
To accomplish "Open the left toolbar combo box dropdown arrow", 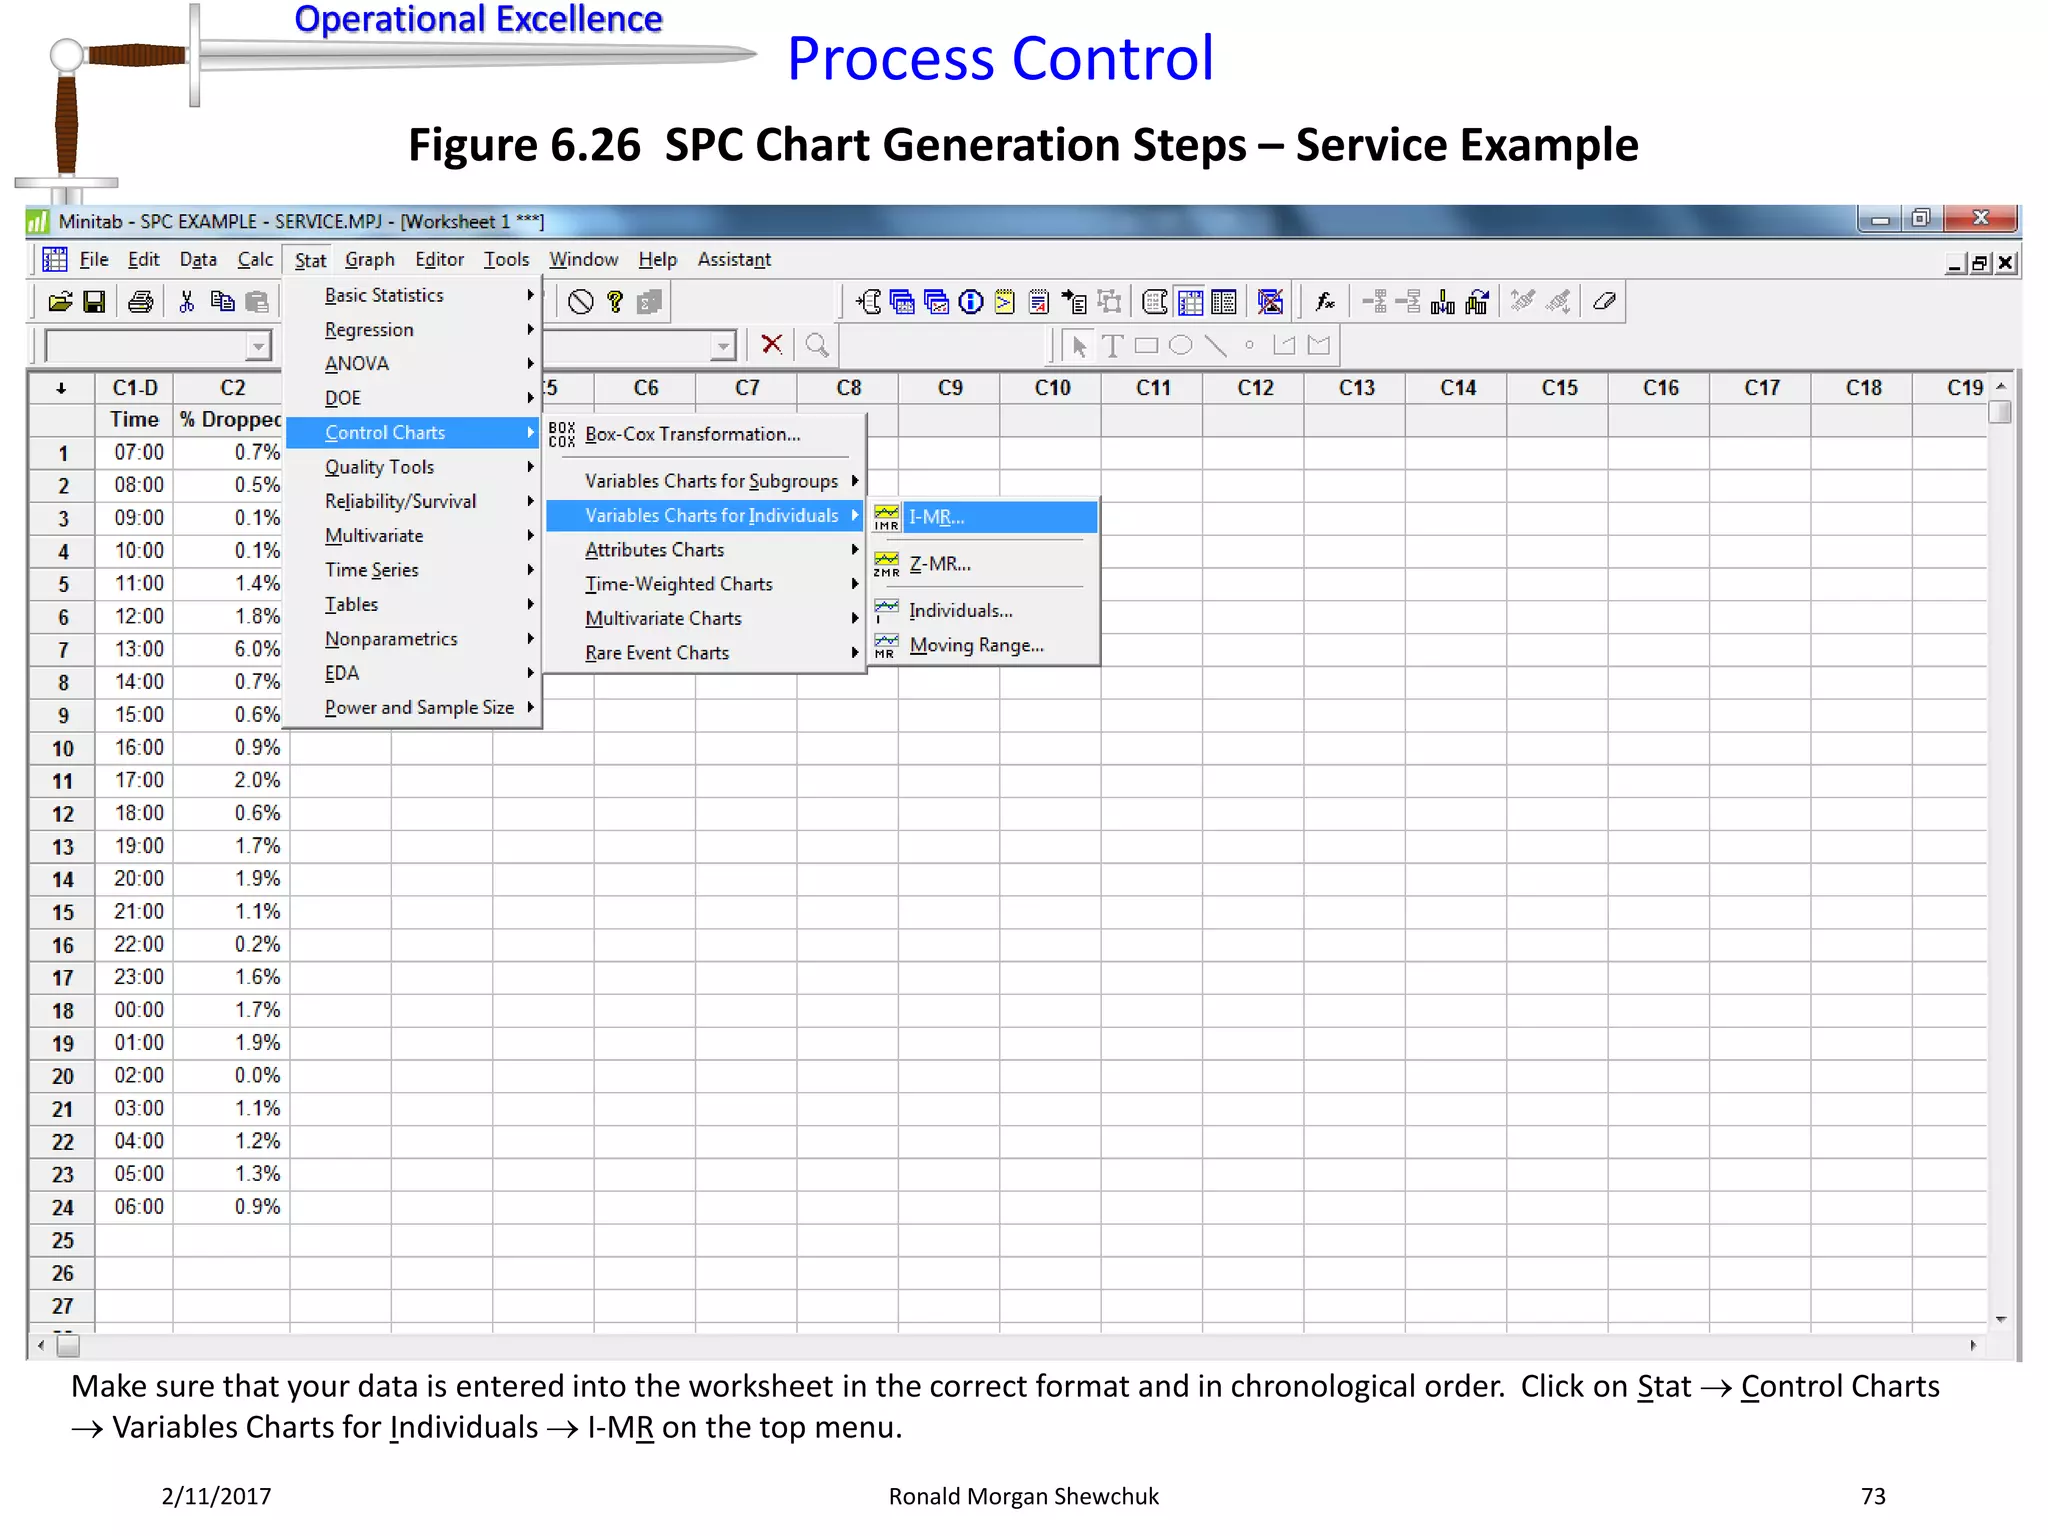I will pos(259,346).
